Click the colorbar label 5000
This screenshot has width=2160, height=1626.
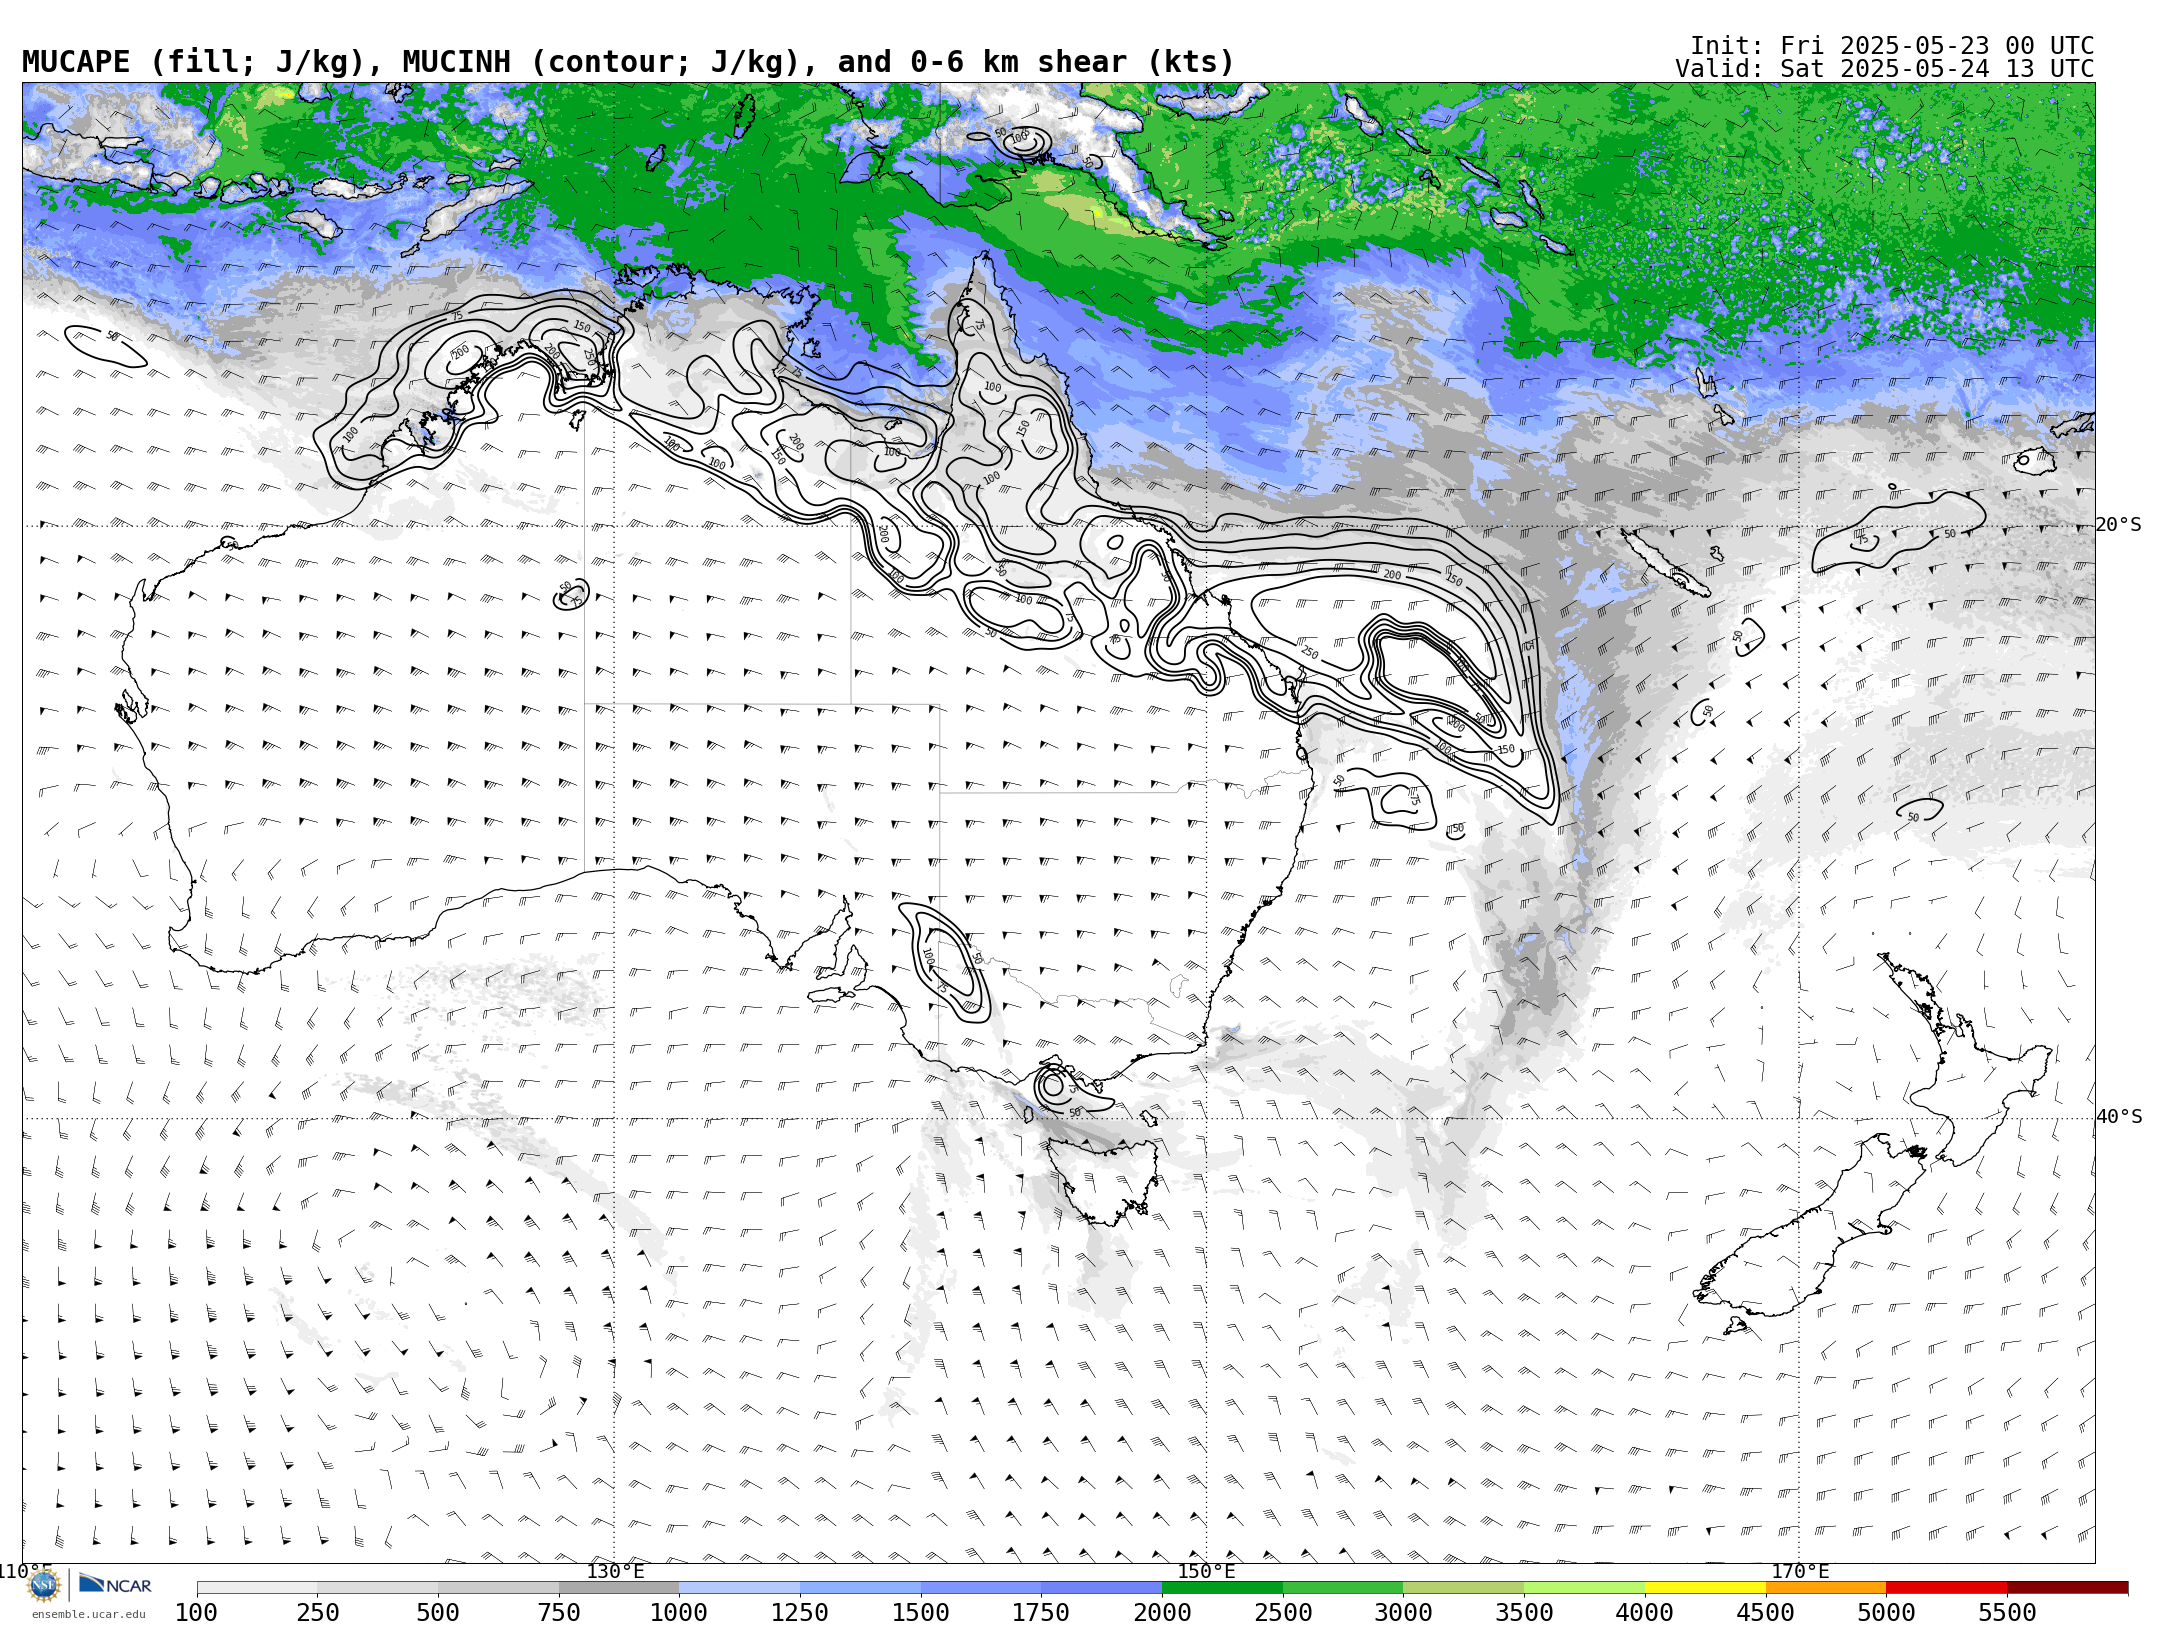(1886, 1613)
